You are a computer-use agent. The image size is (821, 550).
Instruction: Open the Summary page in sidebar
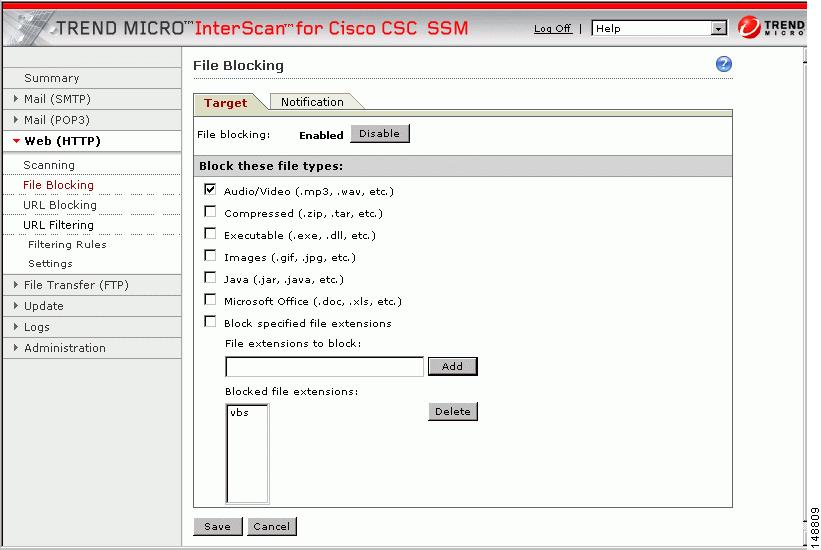click(x=52, y=78)
